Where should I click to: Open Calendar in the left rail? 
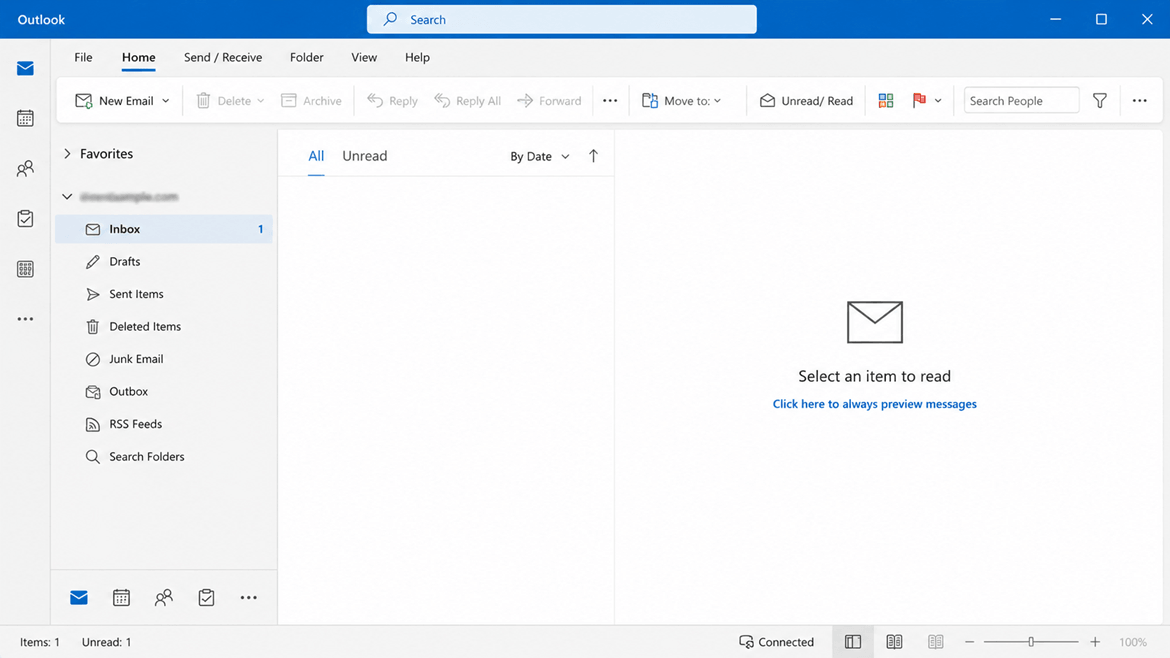[25, 118]
